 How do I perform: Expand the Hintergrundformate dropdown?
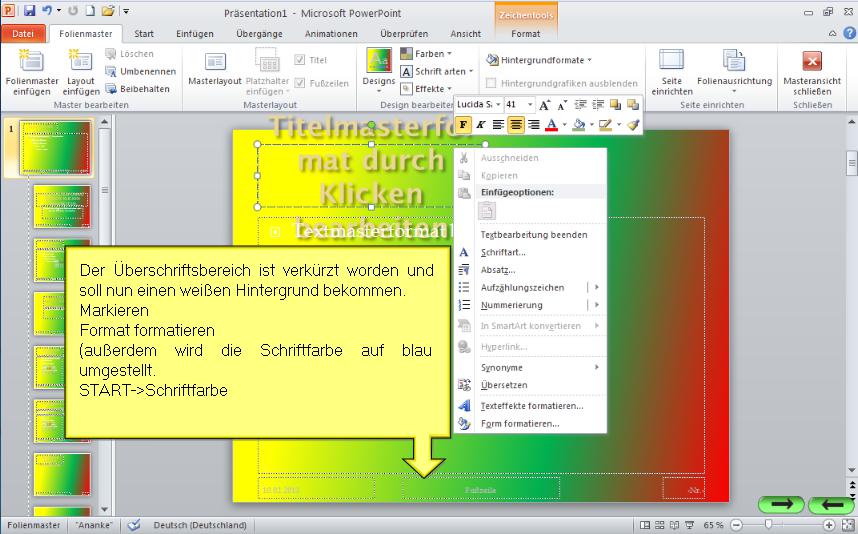click(539, 60)
